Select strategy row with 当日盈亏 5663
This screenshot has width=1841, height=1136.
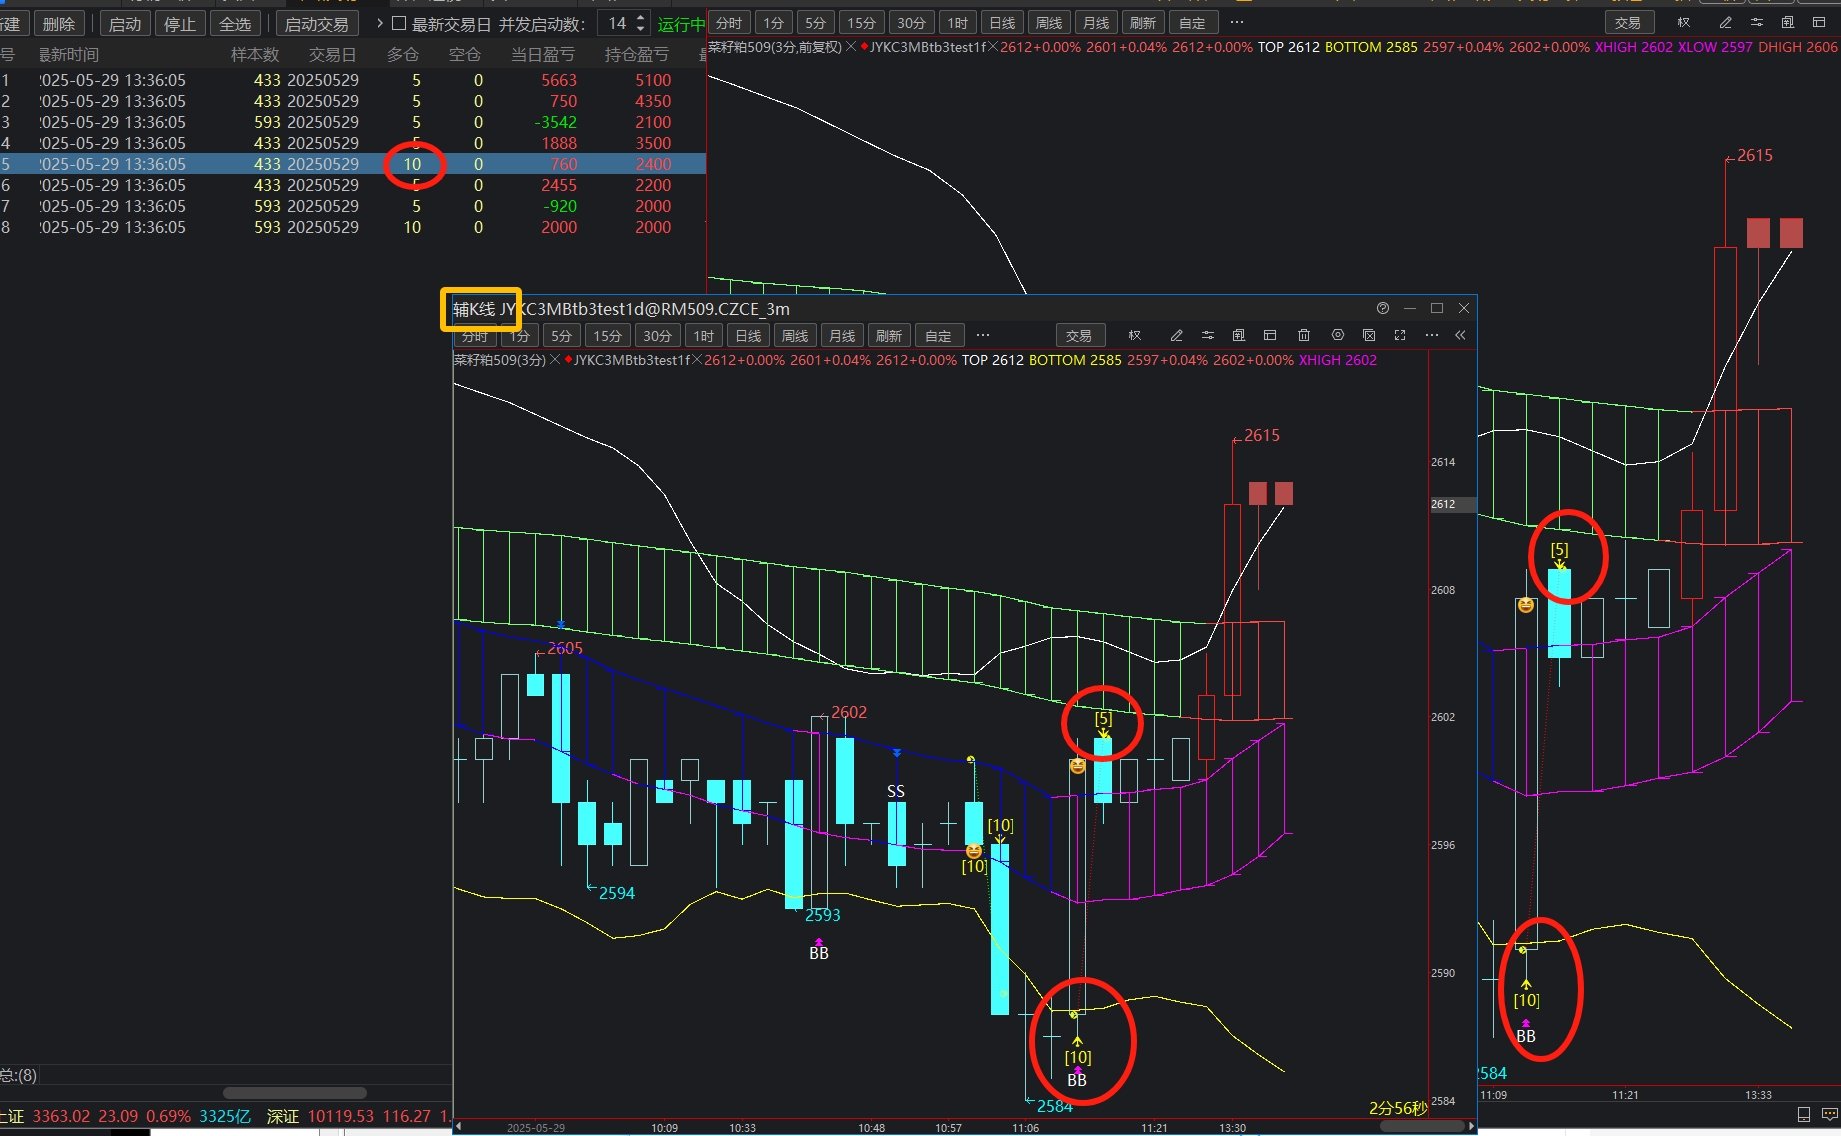(x=353, y=80)
